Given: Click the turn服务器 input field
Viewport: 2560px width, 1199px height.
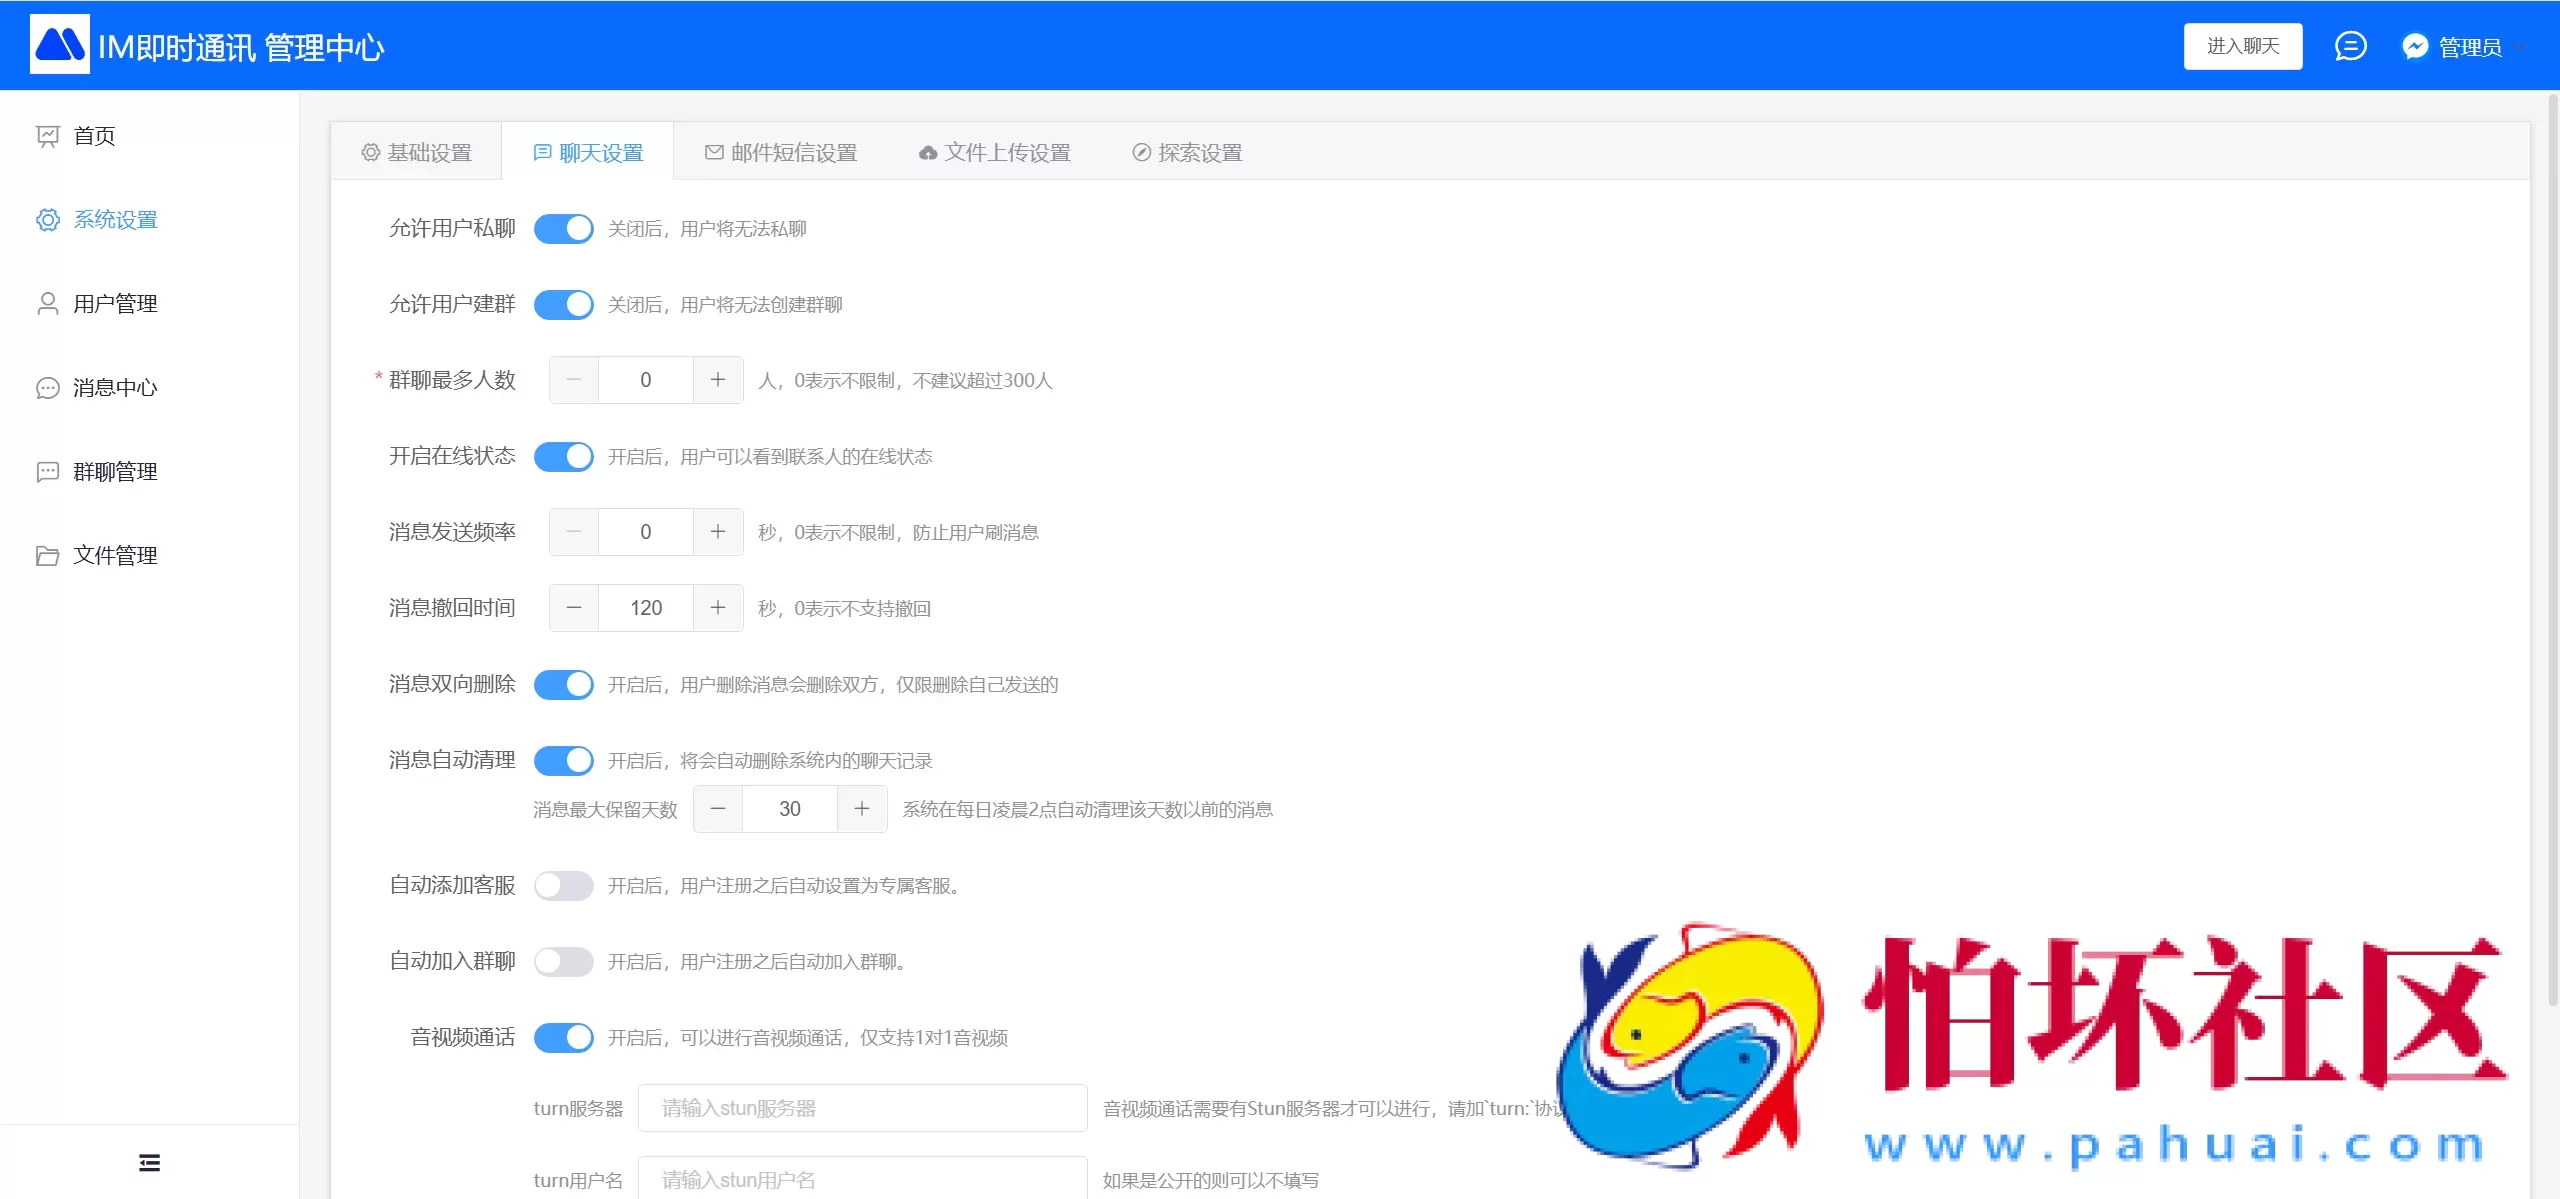Looking at the screenshot, I should coord(862,1107).
